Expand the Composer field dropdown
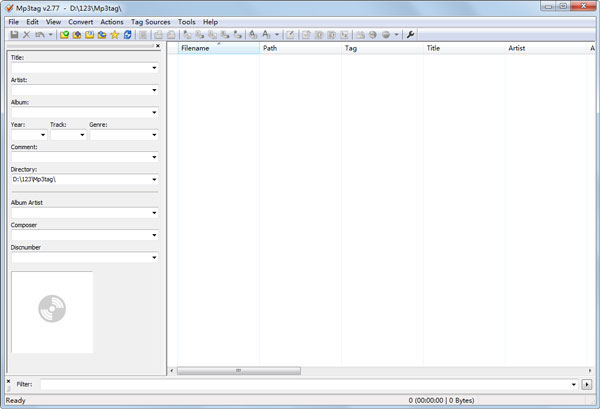This screenshot has width=600, height=409. pos(154,235)
